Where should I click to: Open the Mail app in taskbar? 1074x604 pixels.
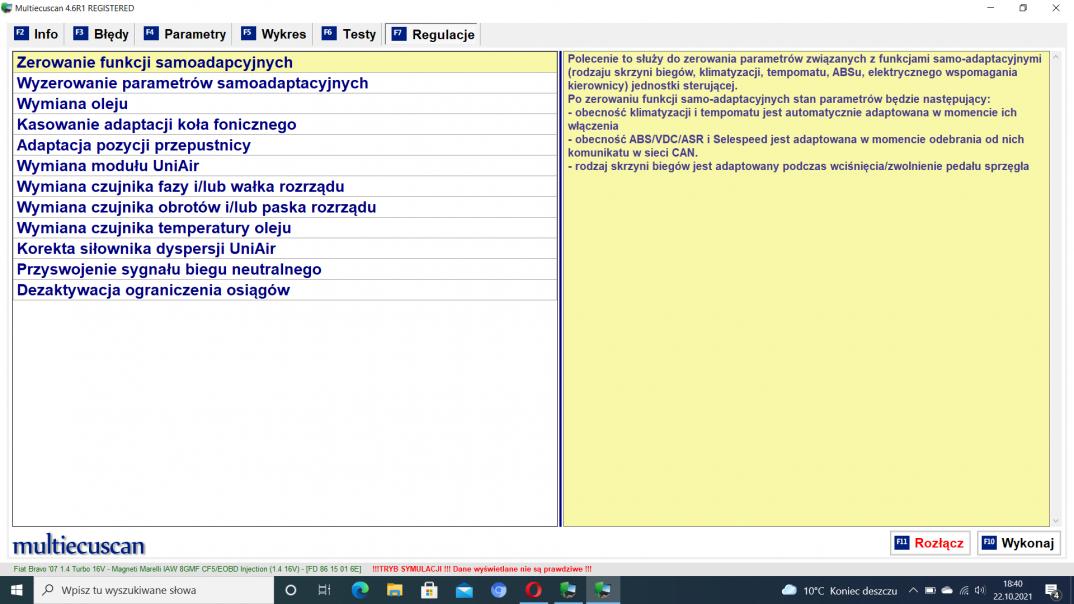point(464,590)
